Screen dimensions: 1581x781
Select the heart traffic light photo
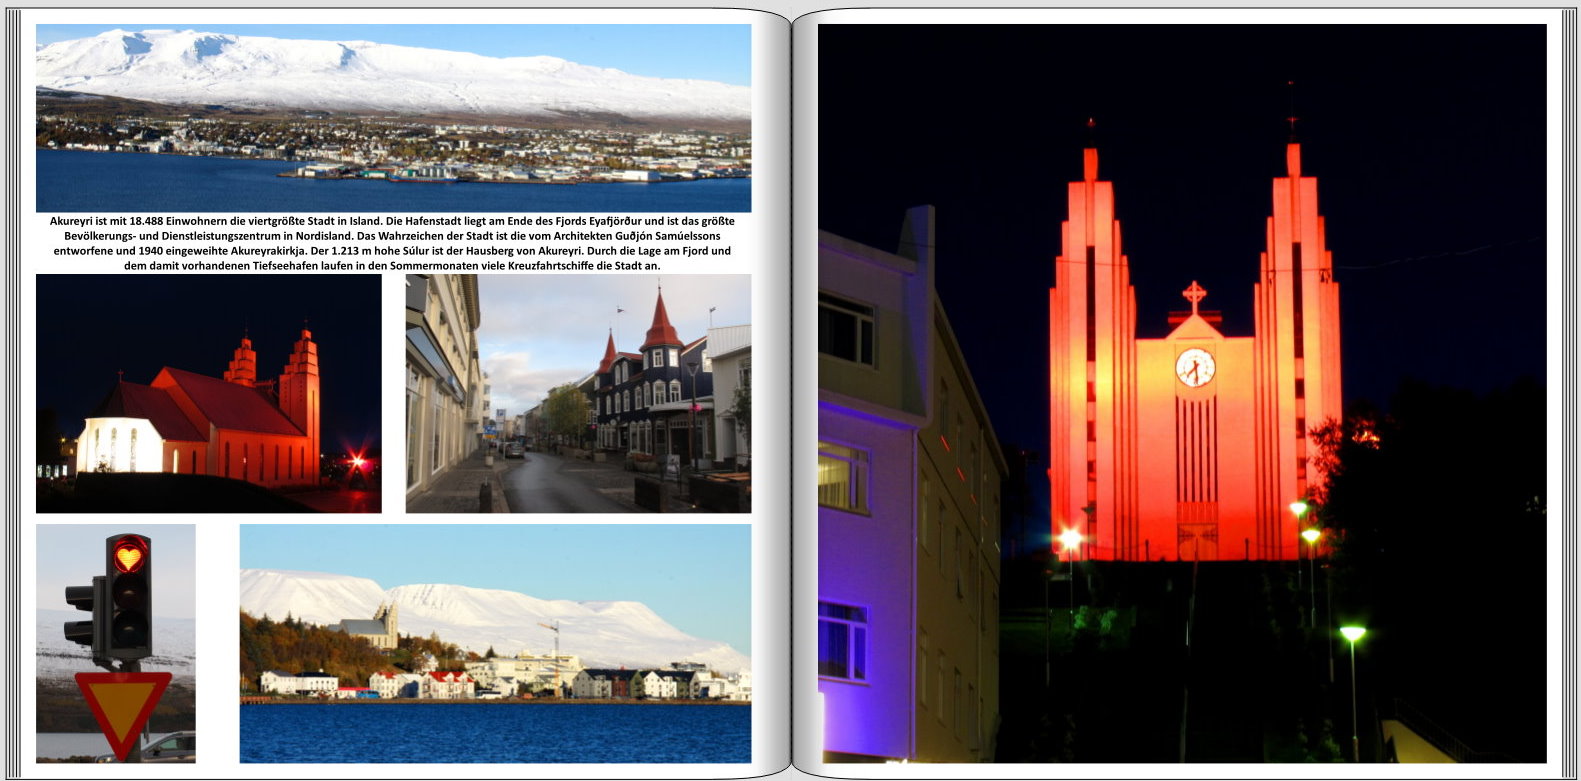pyautogui.click(x=115, y=643)
